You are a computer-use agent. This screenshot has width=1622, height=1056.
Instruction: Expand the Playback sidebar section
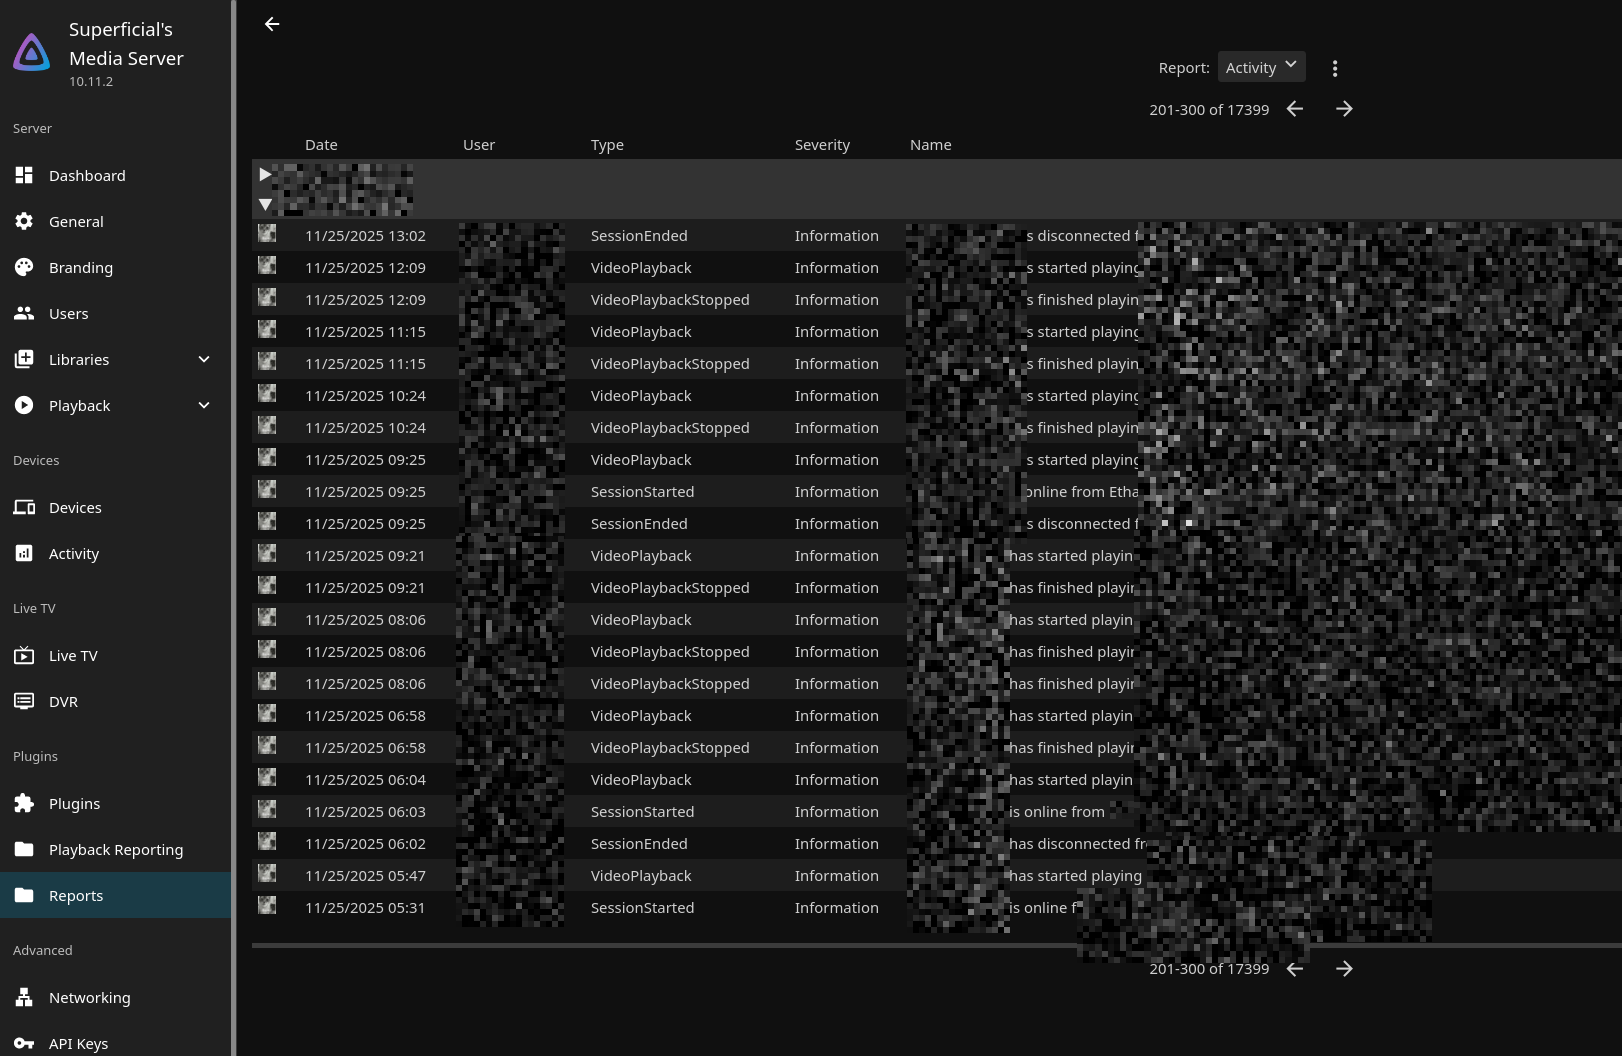click(x=204, y=406)
